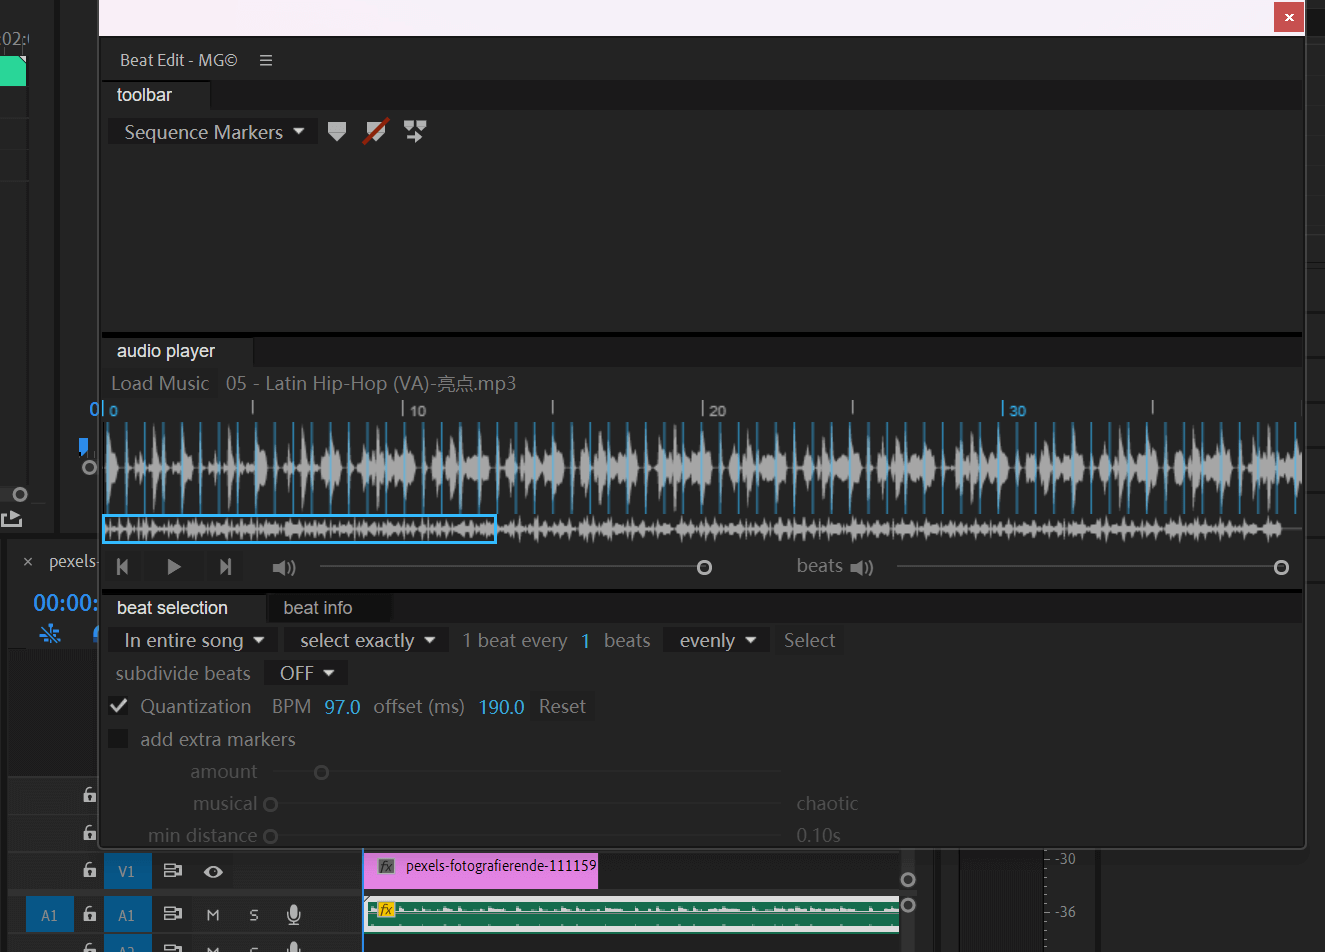The image size is (1325, 952).
Task: Switch to the toolbar tab
Action: 145,95
